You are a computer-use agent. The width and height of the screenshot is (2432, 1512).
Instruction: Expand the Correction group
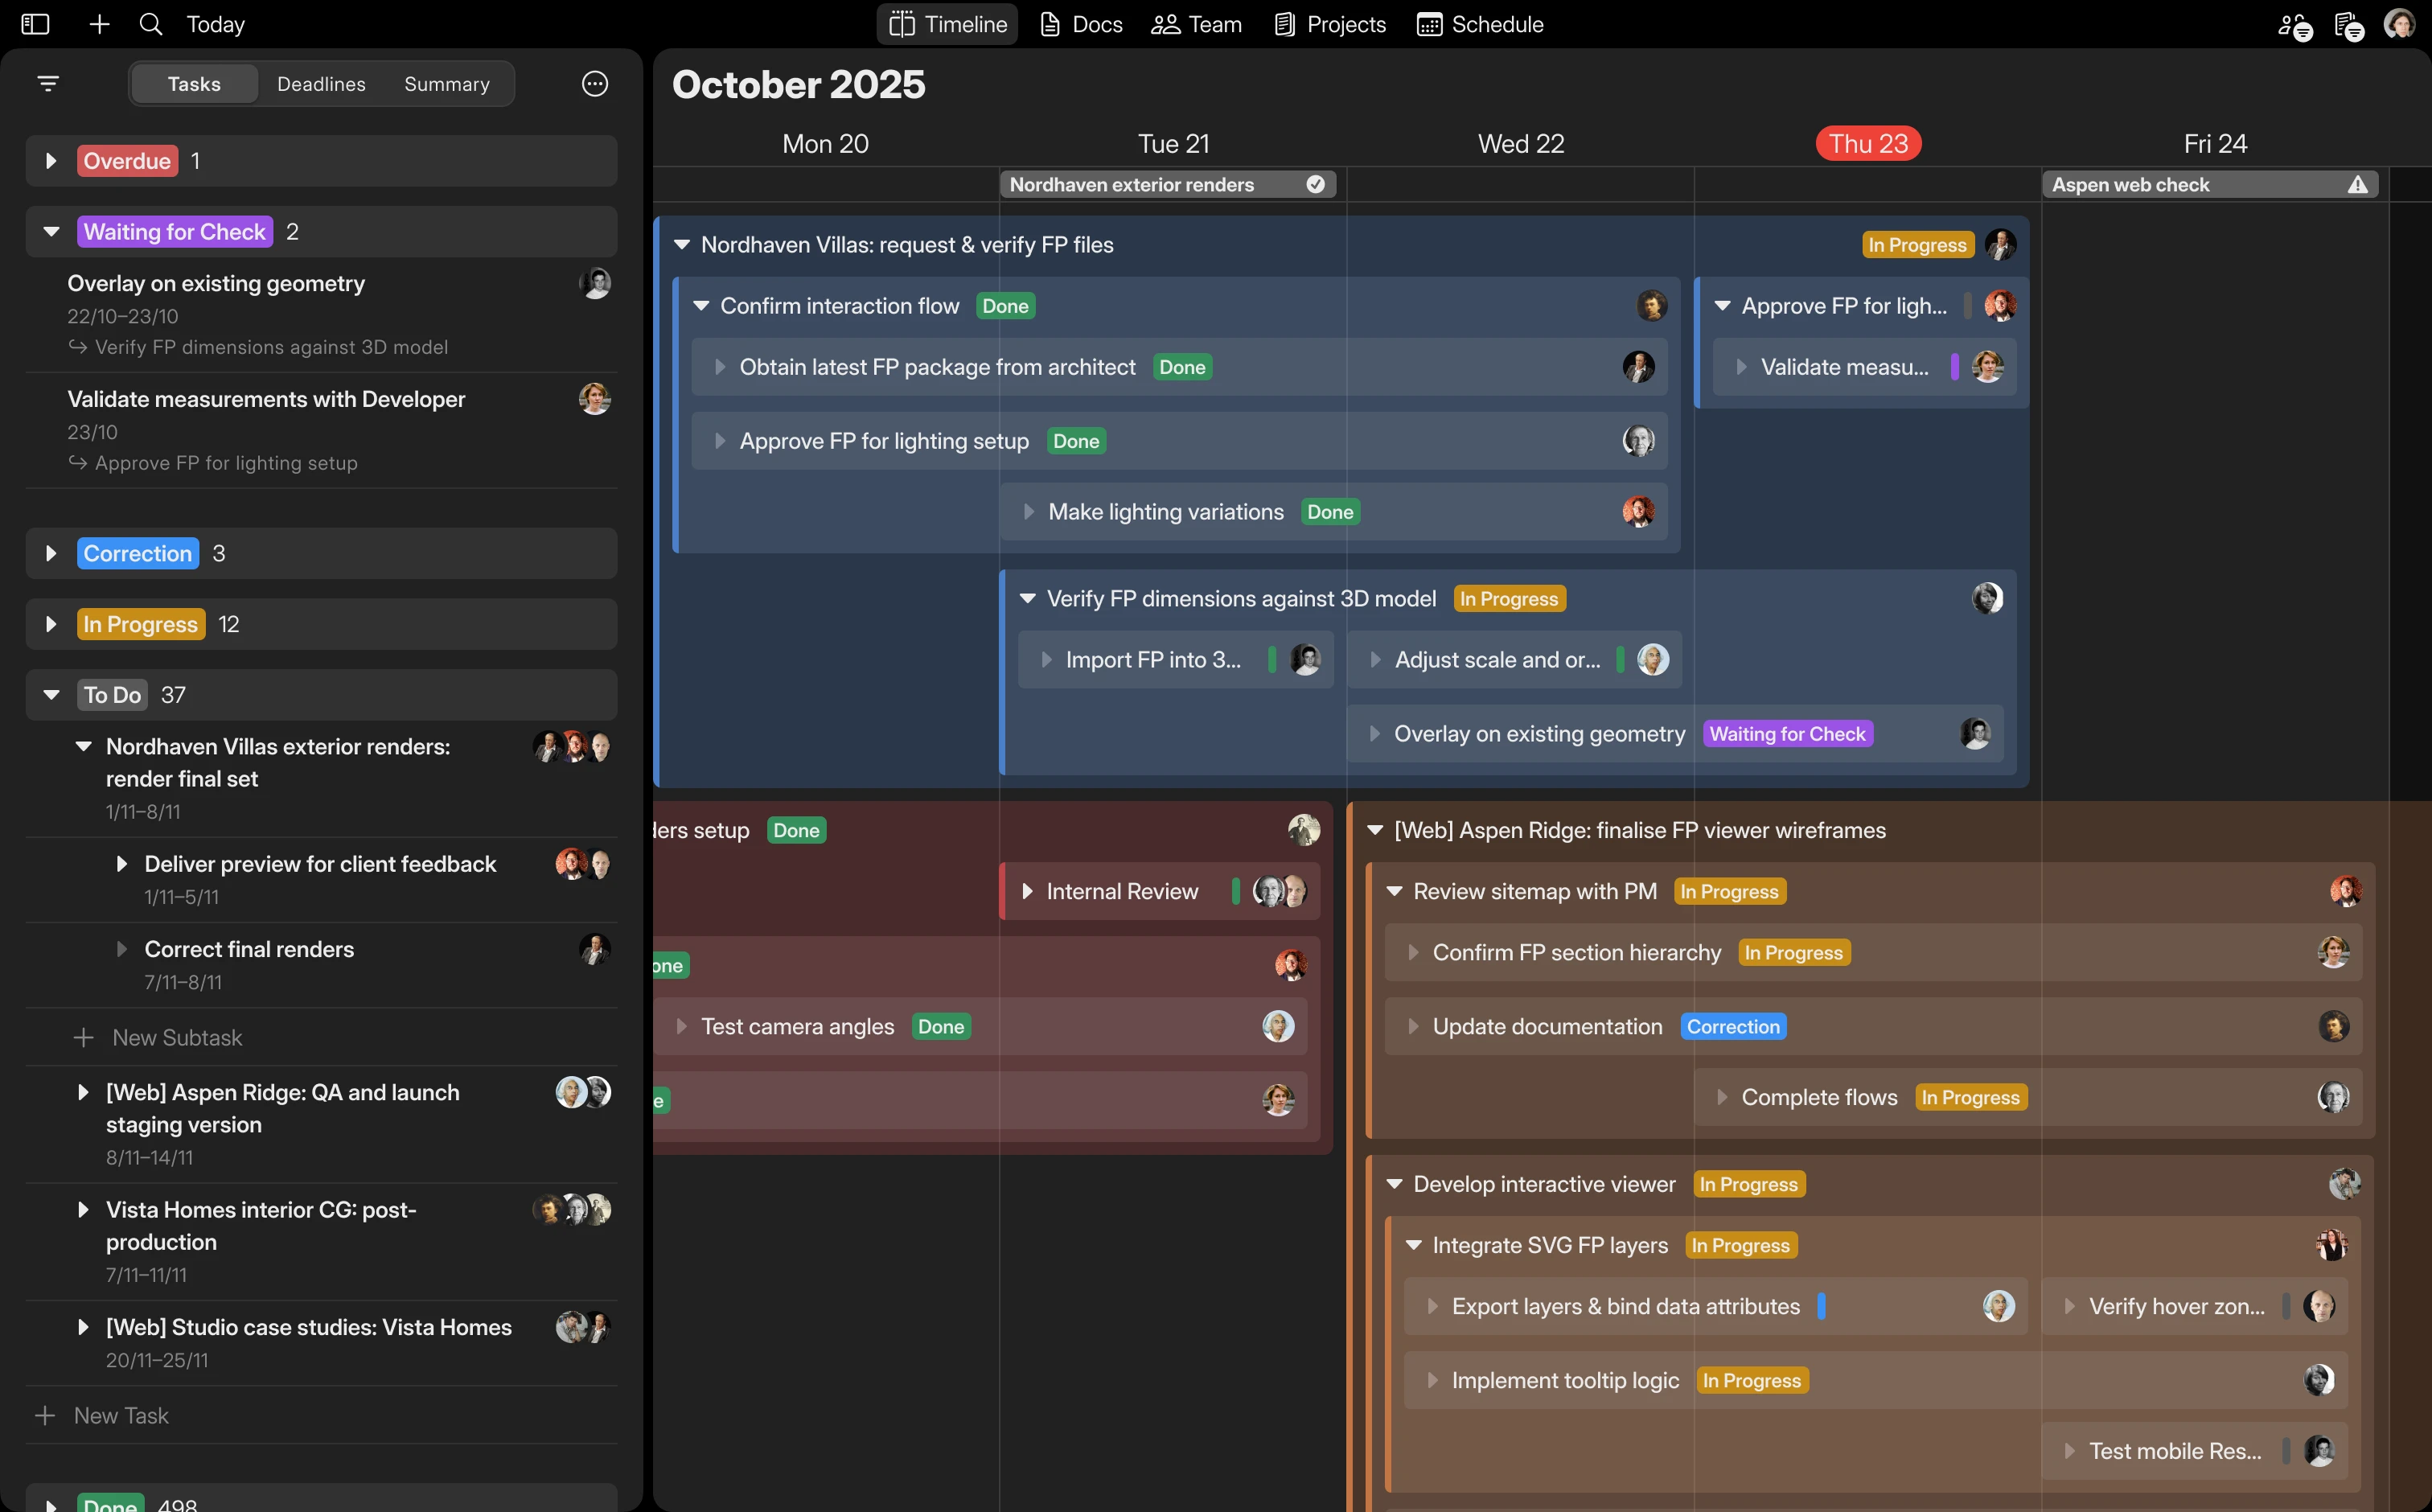(x=51, y=553)
